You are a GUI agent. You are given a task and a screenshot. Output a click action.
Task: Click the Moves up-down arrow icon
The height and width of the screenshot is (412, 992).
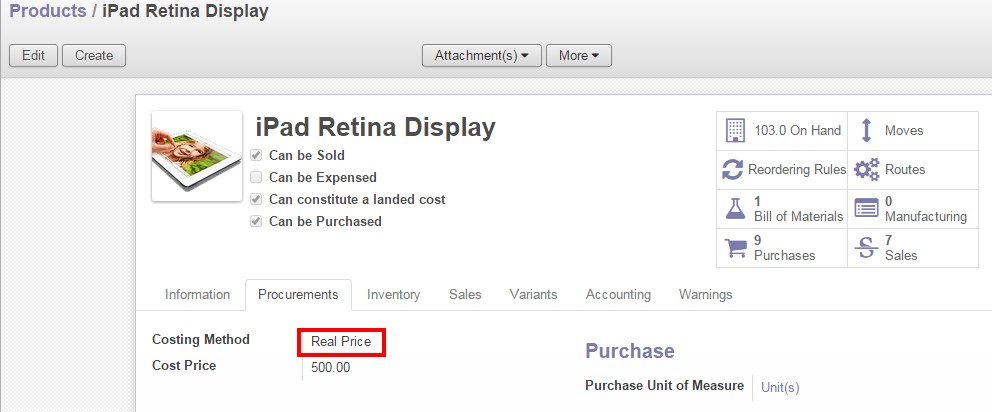click(867, 130)
